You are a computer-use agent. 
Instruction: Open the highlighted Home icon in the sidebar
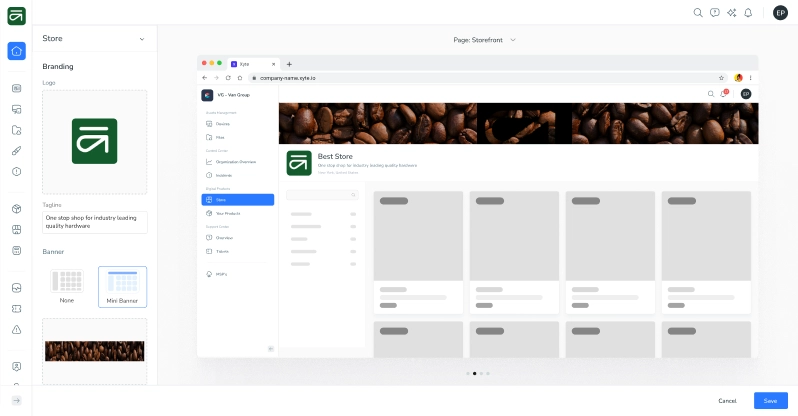tap(16, 51)
